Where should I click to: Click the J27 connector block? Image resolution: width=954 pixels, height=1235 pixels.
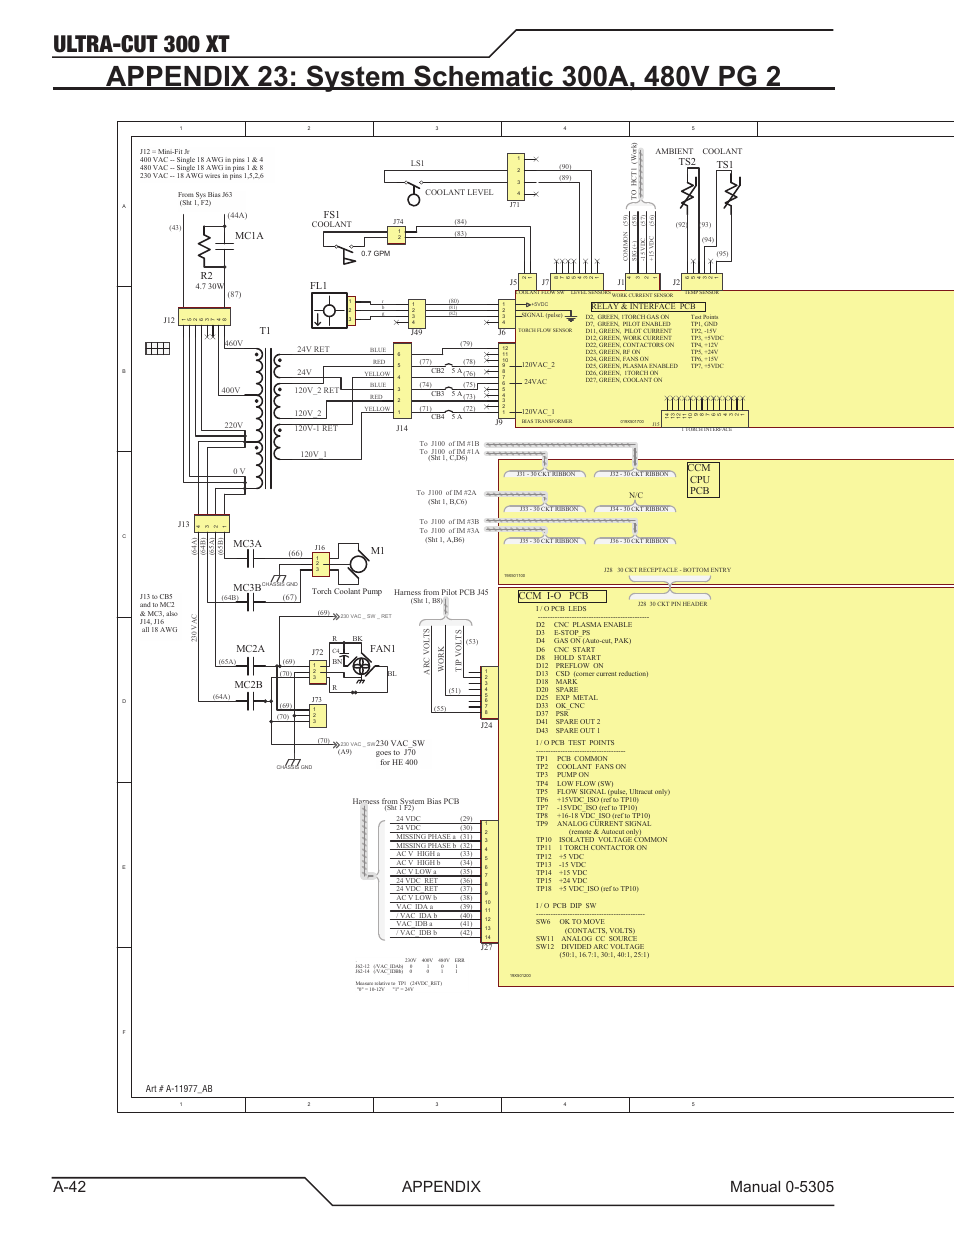pos(488,881)
